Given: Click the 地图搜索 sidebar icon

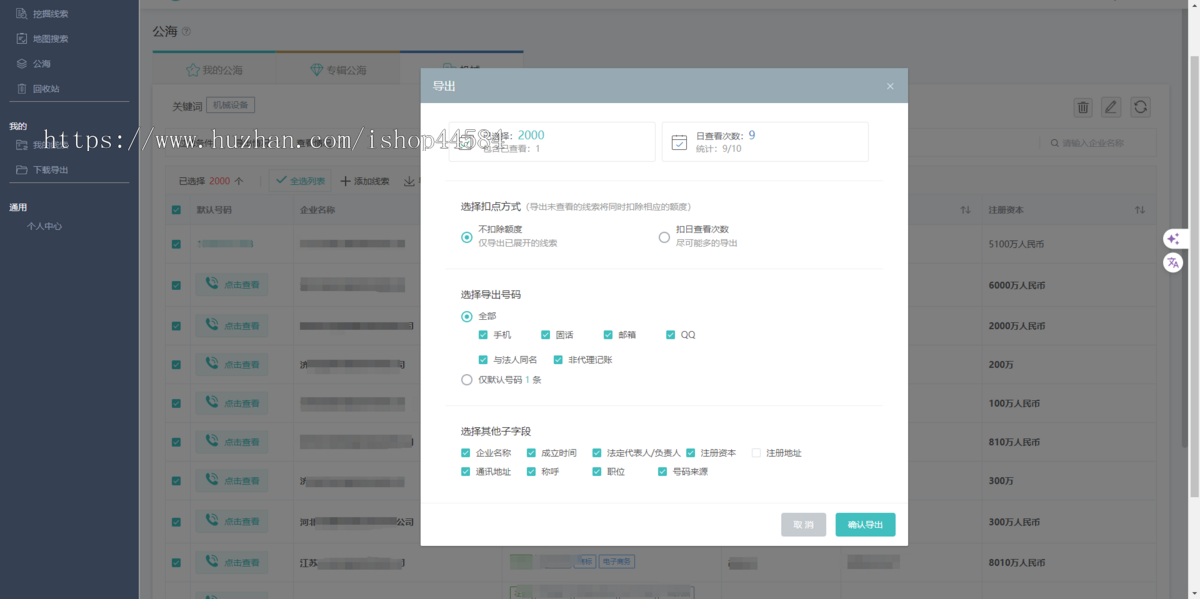Looking at the screenshot, I should (22, 39).
